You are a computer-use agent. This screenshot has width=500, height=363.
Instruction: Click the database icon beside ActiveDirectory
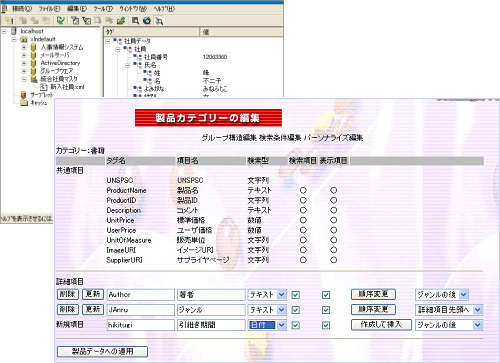point(33,63)
